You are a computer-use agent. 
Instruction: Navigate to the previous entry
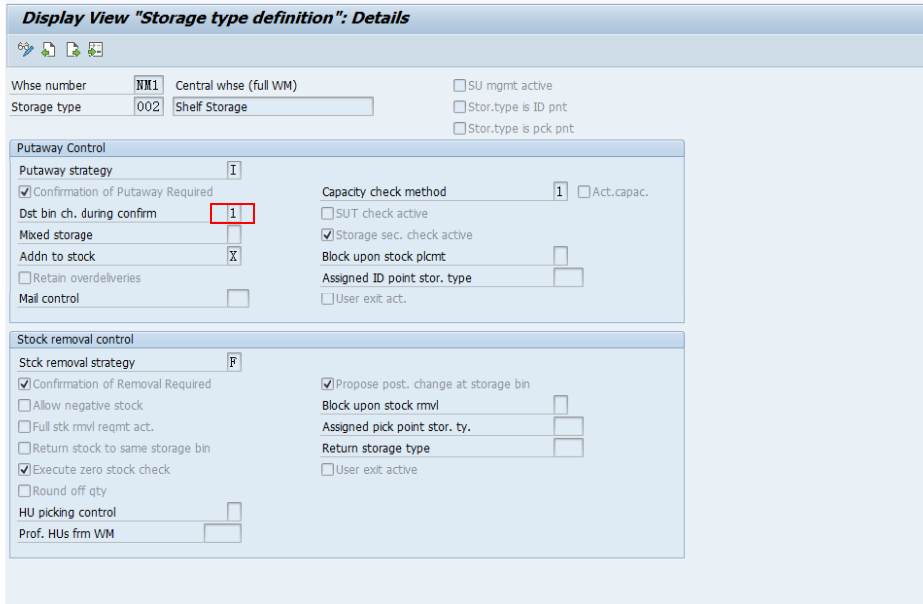point(47,48)
